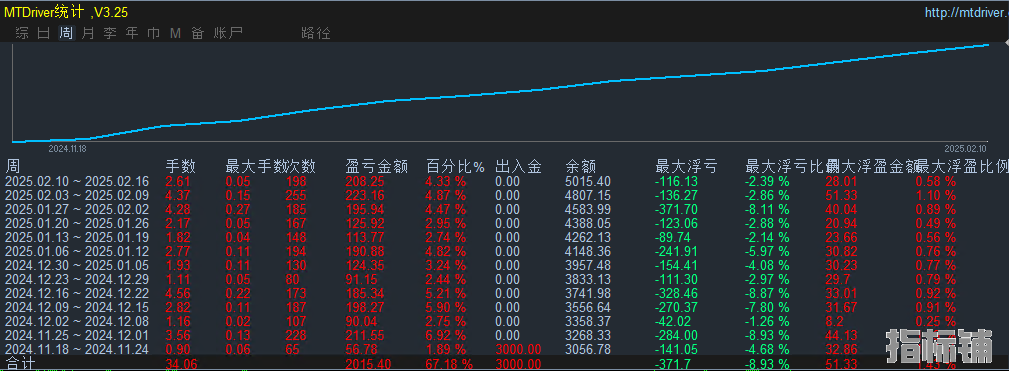The image size is (1009, 371).
Task: Select the 2024.12.16 ~ 2024.12.22 week row
Action: (x=504, y=292)
